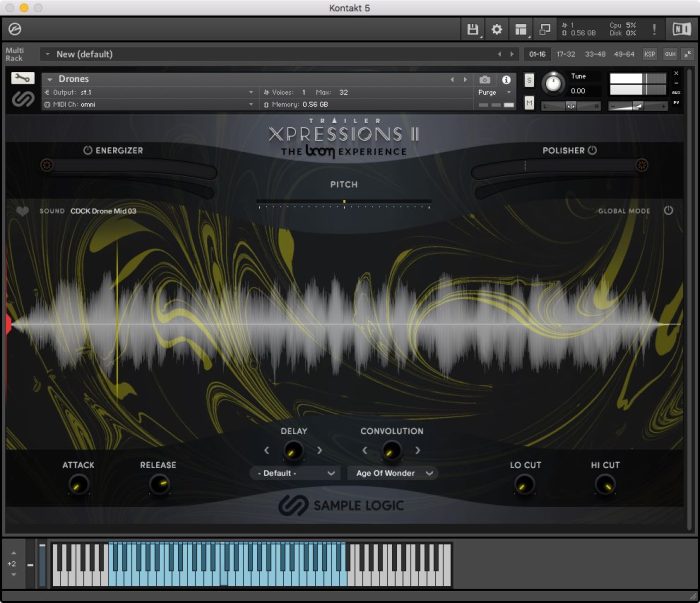700x603 pixels.
Task: Toggle minimized rack view icon
Action: [545, 29]
